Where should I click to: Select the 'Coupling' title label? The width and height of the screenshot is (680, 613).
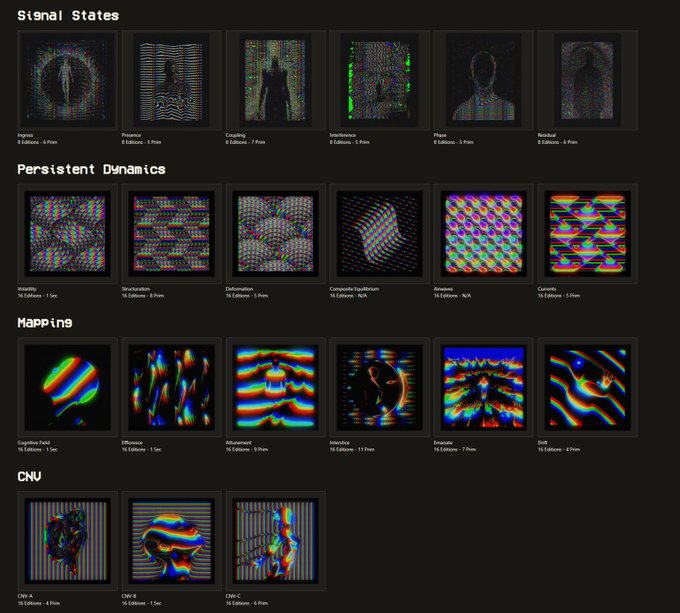(235, 135)
